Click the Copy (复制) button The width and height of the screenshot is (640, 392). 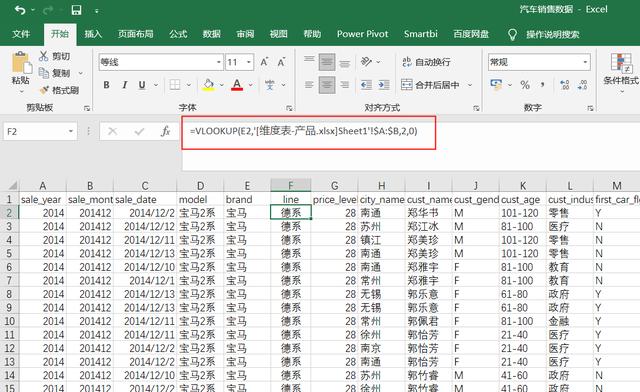54,73
